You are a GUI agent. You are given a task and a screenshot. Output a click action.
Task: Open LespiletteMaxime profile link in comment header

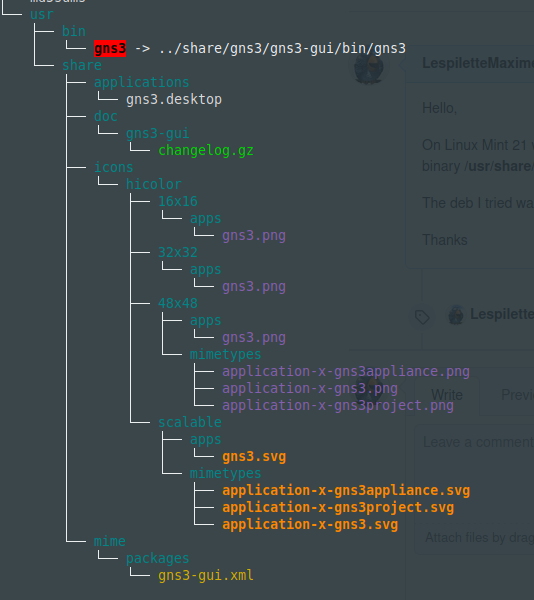tap(478, 63)
